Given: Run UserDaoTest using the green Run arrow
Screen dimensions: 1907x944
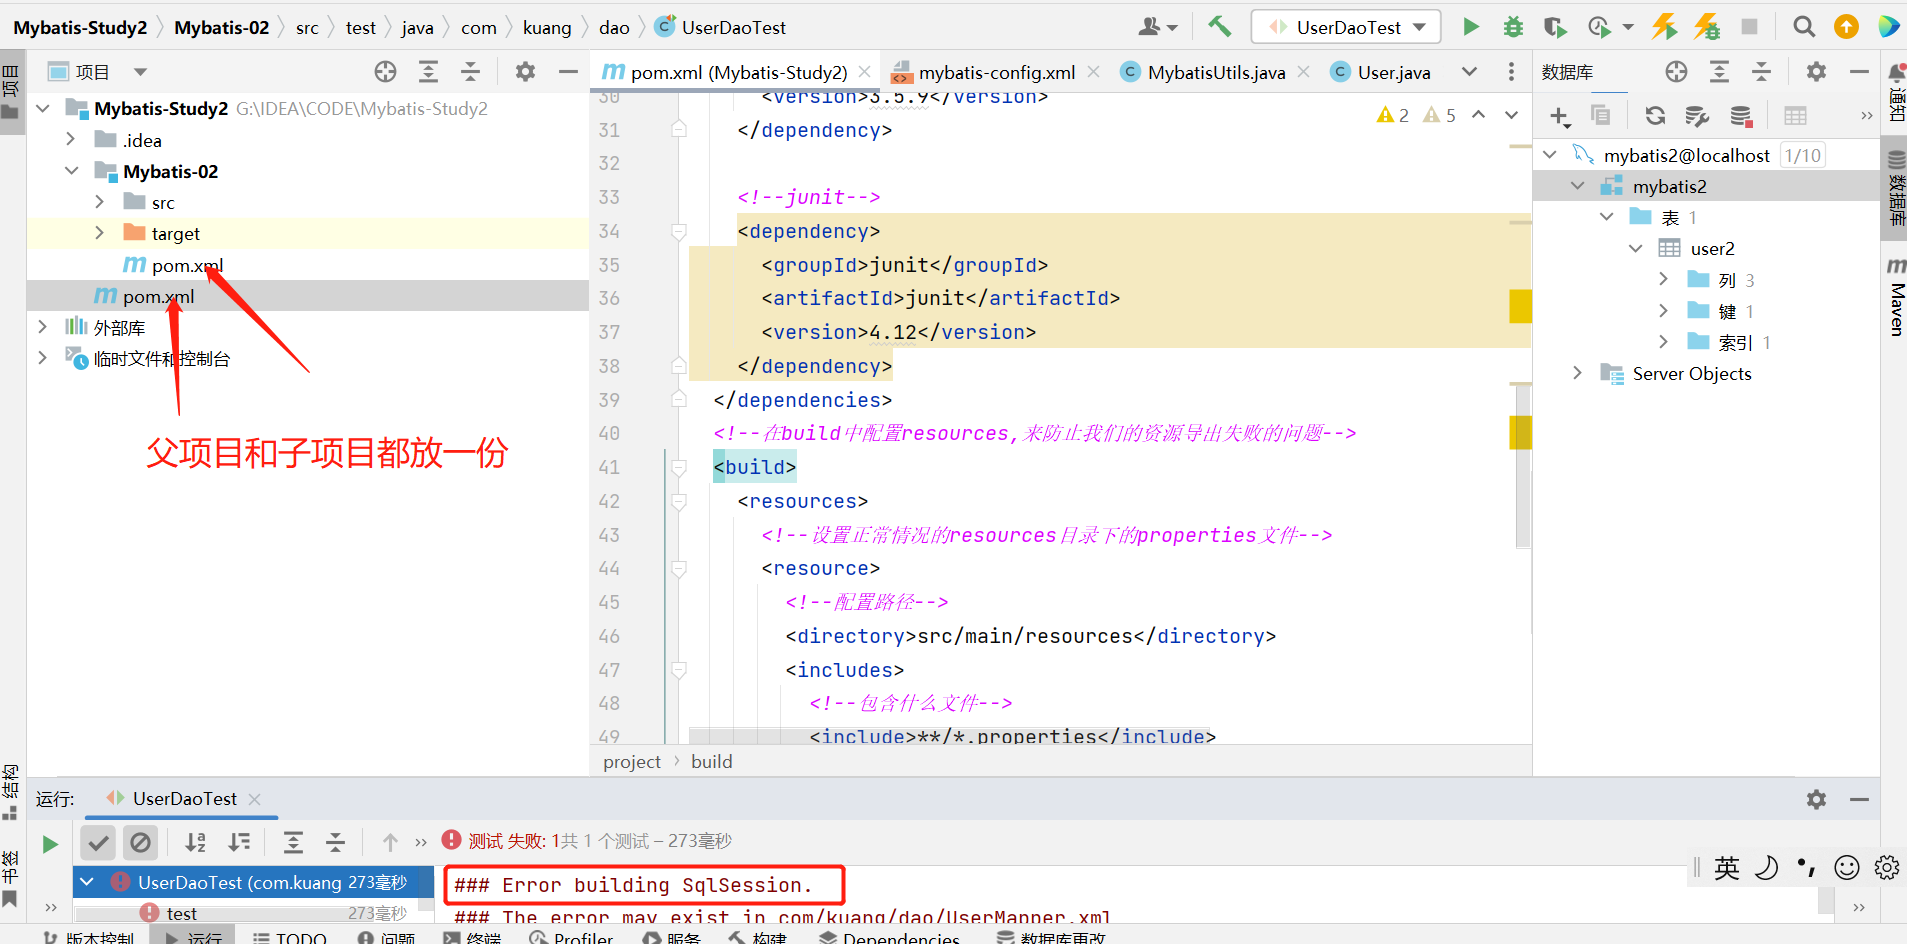Looking at the screenshot, I should click(1470, 27).
